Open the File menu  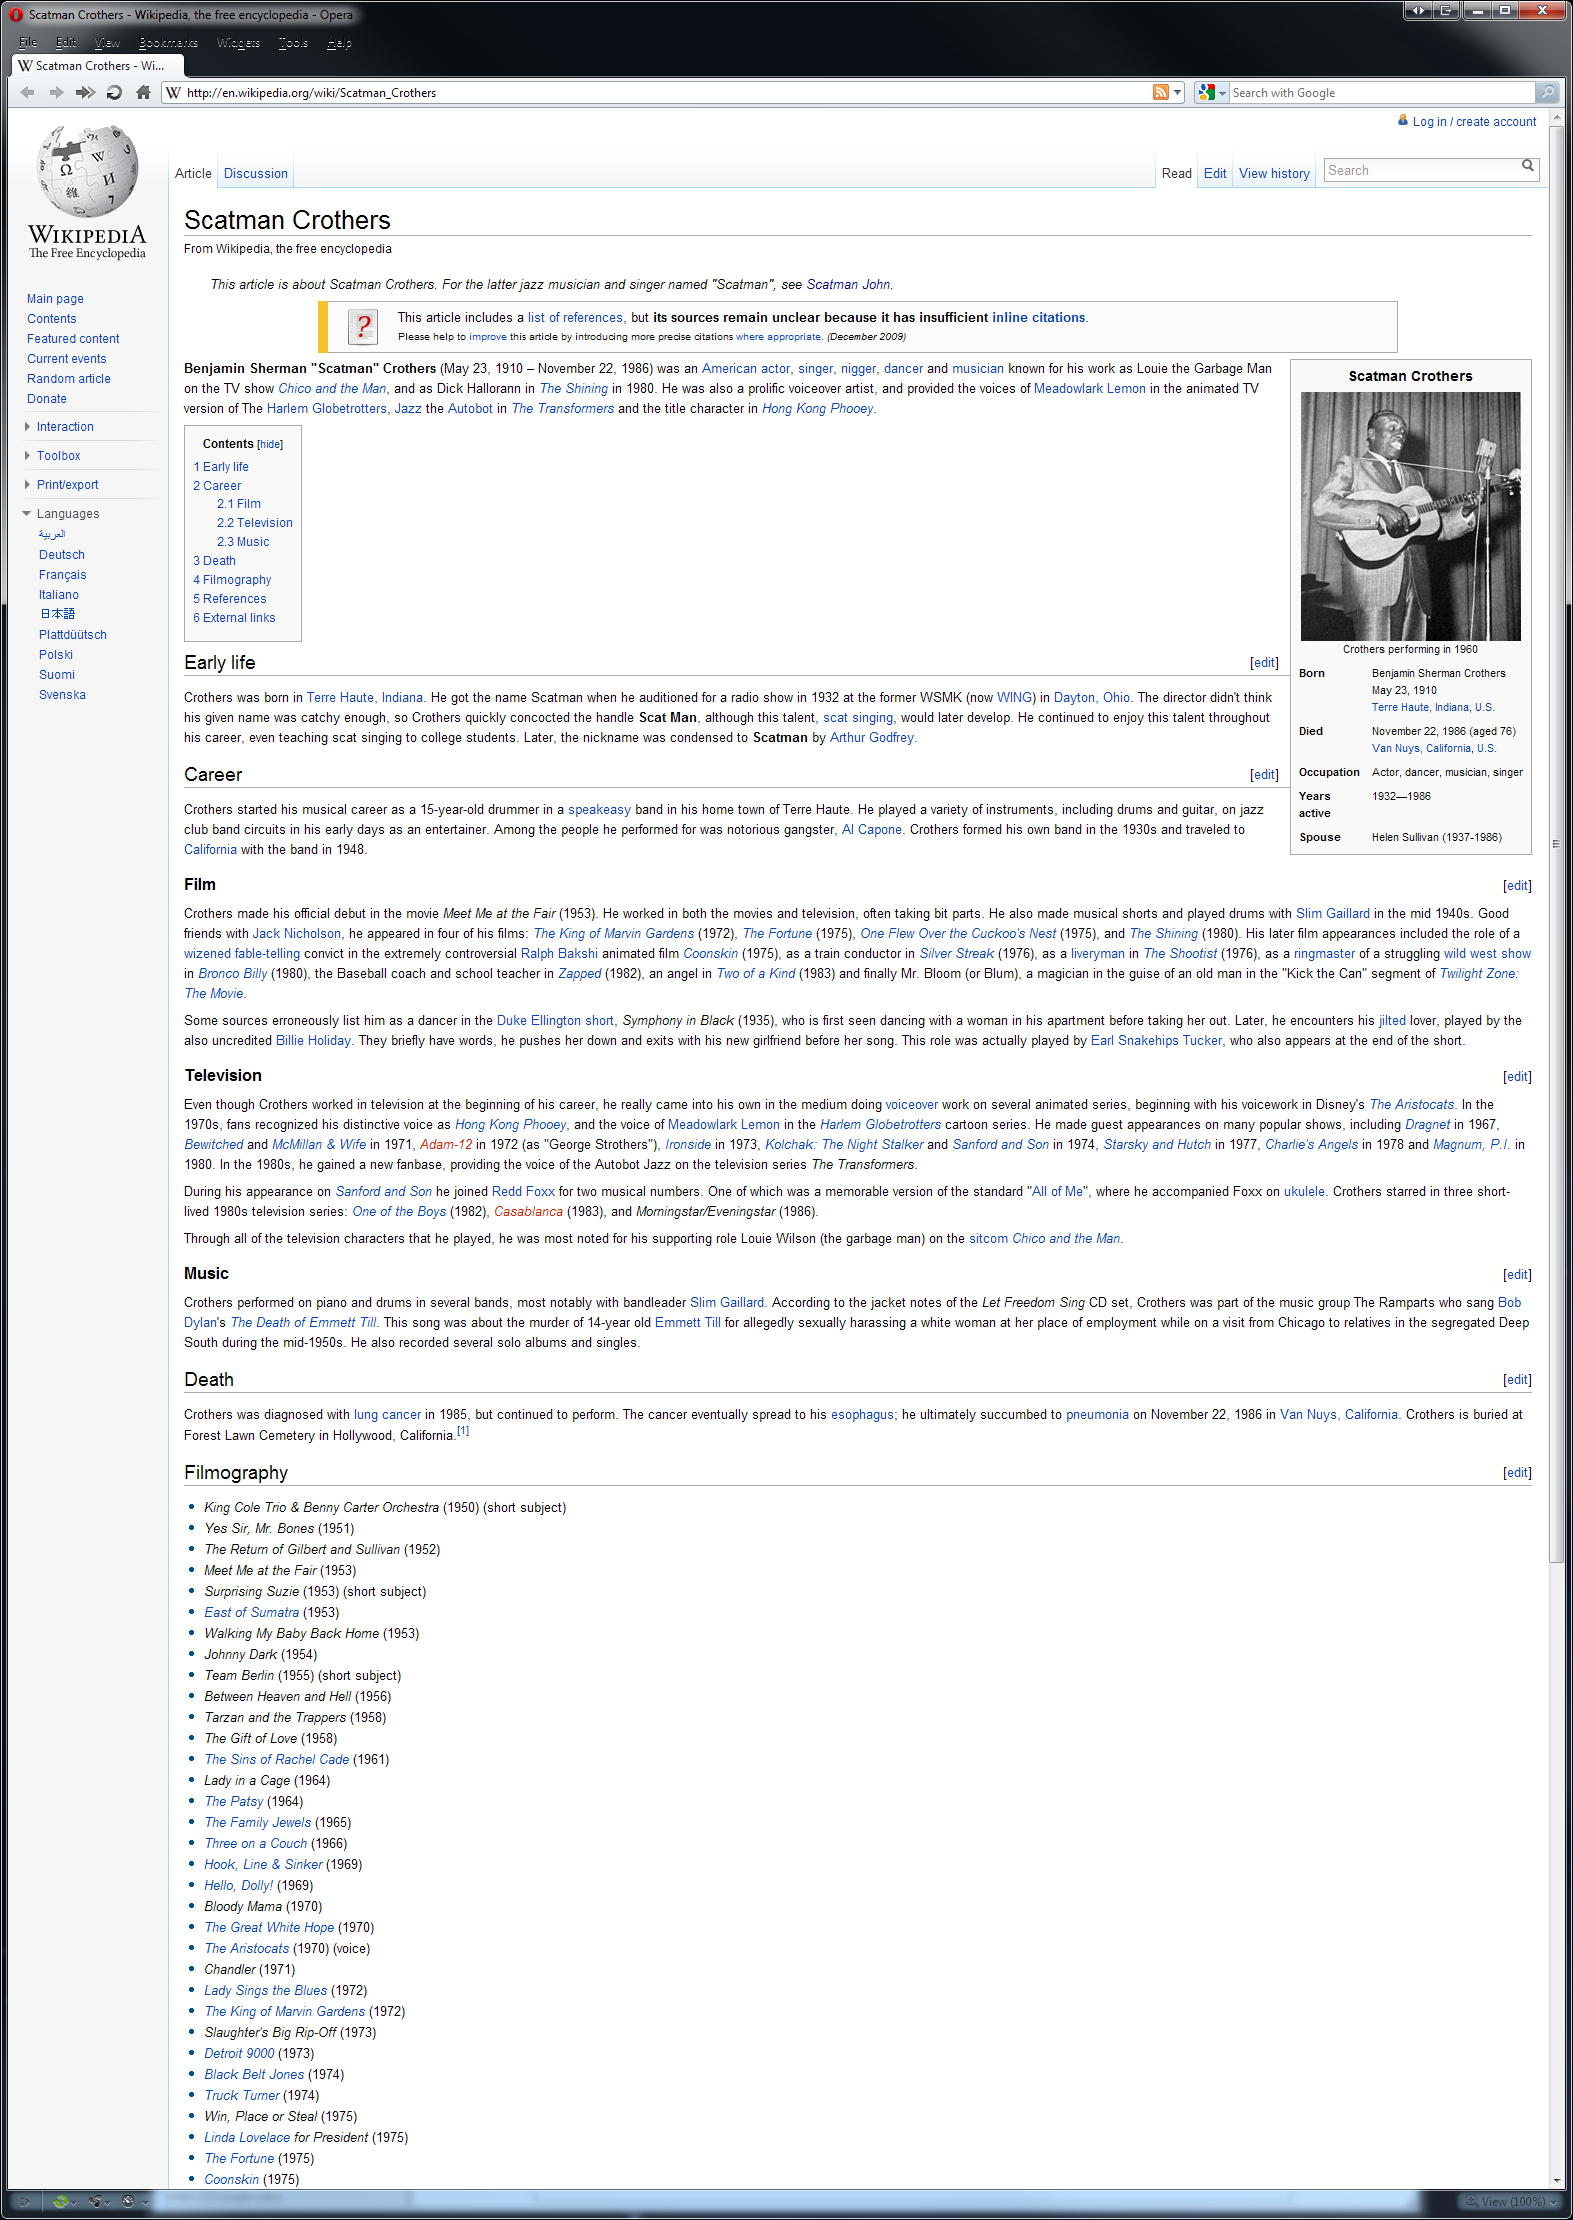pos(28,43)
